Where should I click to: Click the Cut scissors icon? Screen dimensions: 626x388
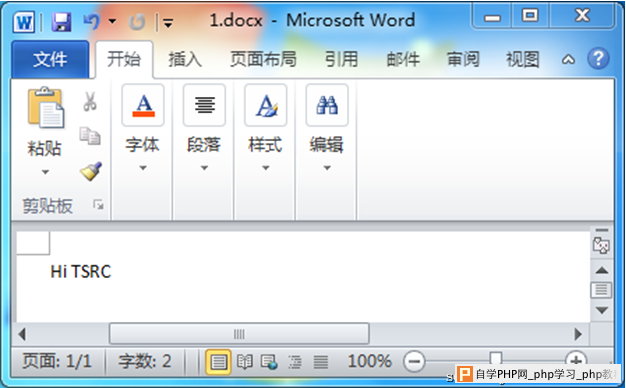point(90,101)
